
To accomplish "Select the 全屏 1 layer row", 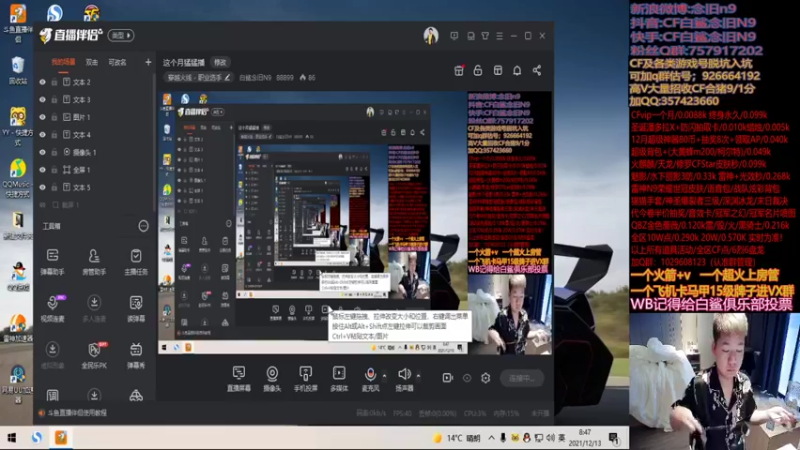I will click(x=94, y=170).
